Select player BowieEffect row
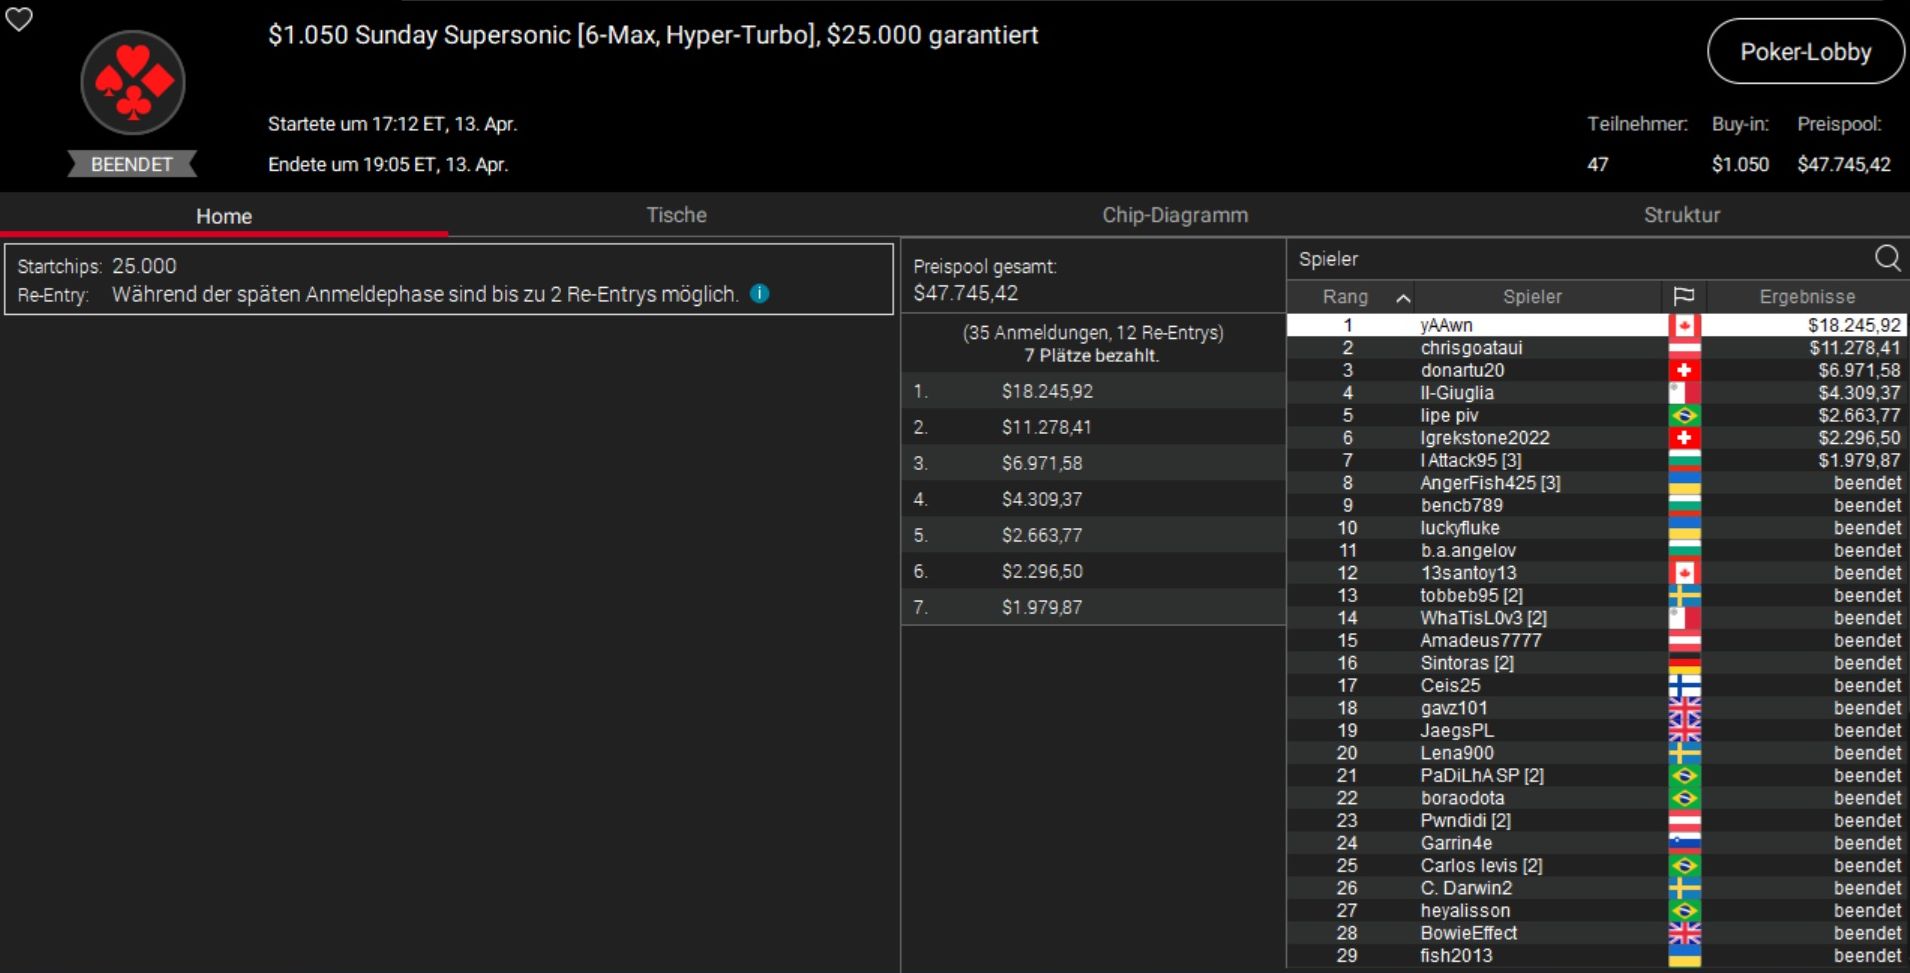This screenshot has height=973, width=1910. (x=1596, y=933)
